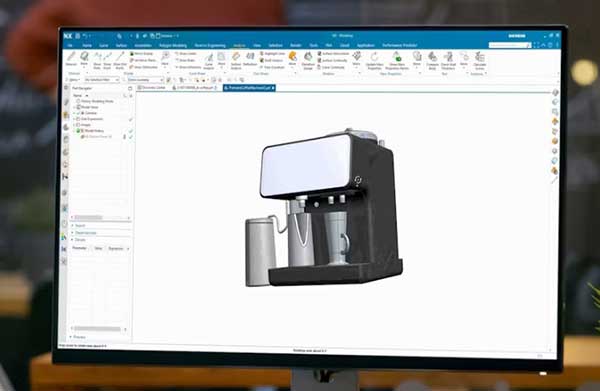The width and height of the screenshot is (600, 391).
Task: Click the Show Knots icon
Action: tap(107, 61)
